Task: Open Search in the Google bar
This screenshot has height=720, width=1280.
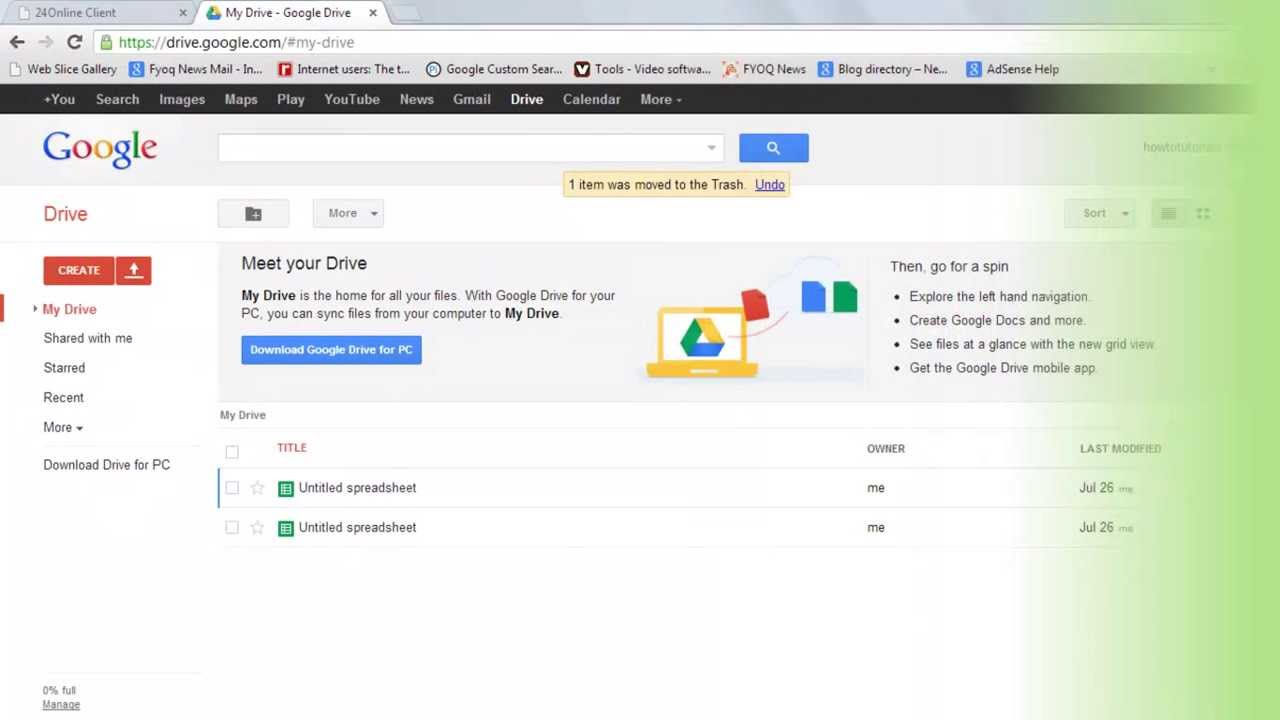Action: [x=117, y=99]
